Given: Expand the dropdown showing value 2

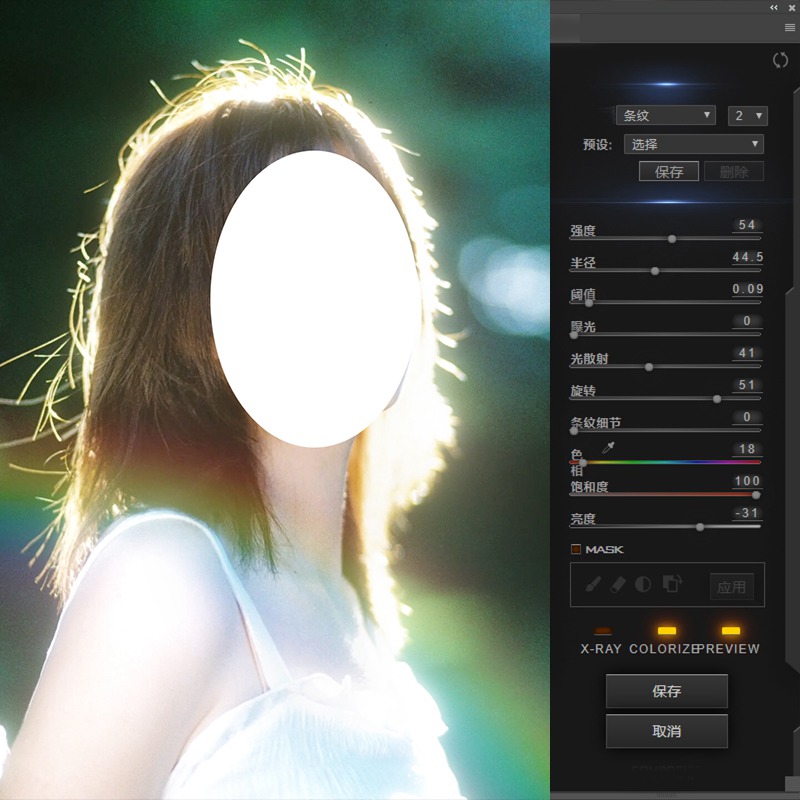Looking at the screenshot, I should coord(747,116).
